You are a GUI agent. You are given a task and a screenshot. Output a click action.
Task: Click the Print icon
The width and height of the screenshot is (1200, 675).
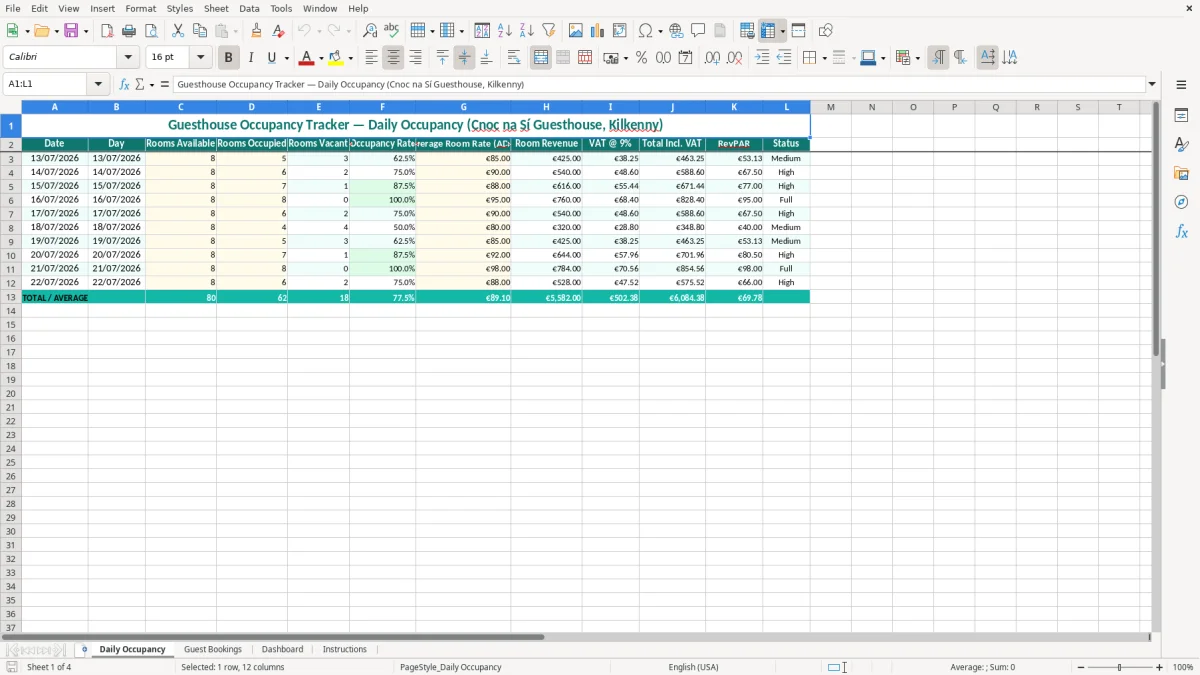point(129,31)
